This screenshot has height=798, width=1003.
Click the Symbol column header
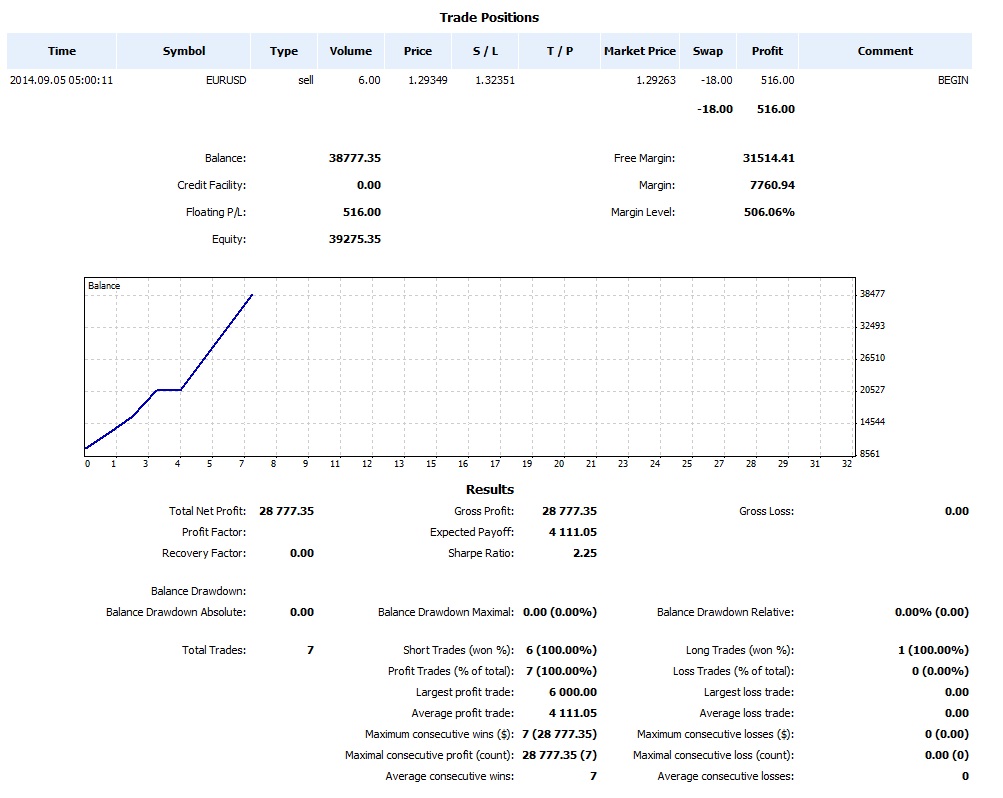pos(184,51)
